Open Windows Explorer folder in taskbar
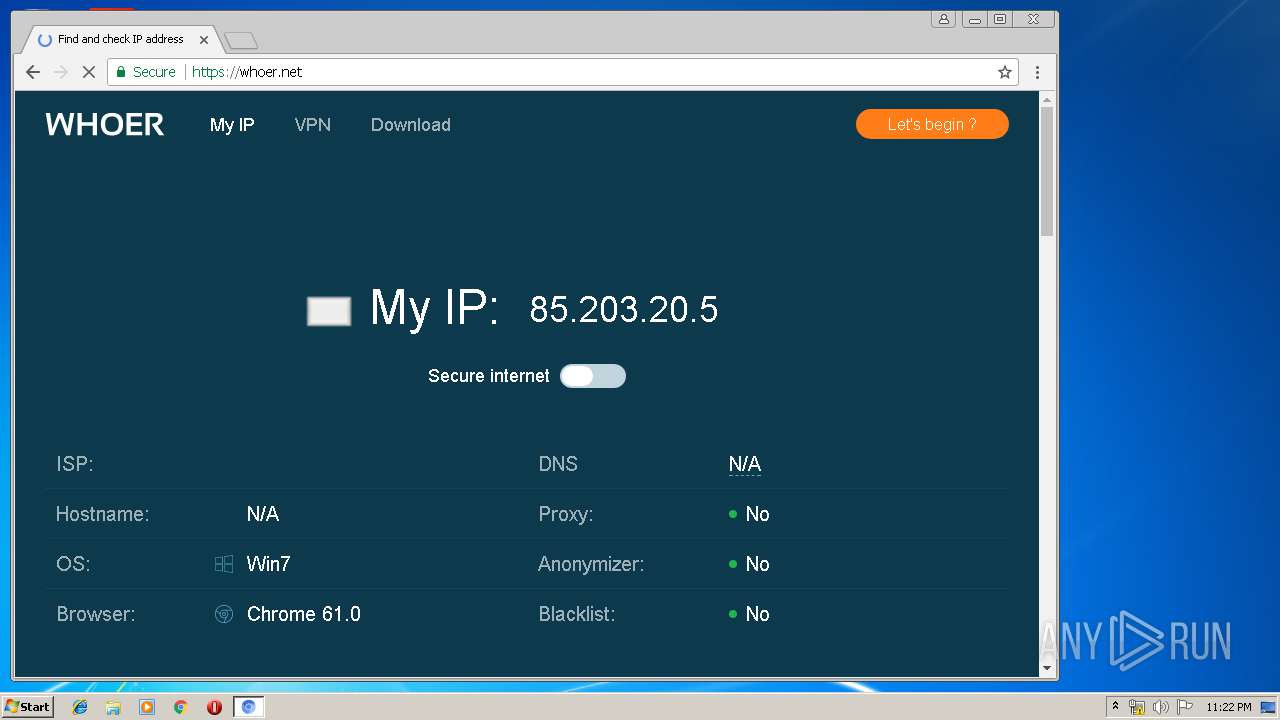This screenshot has width=1280, height=720. [x=113, y=707]
